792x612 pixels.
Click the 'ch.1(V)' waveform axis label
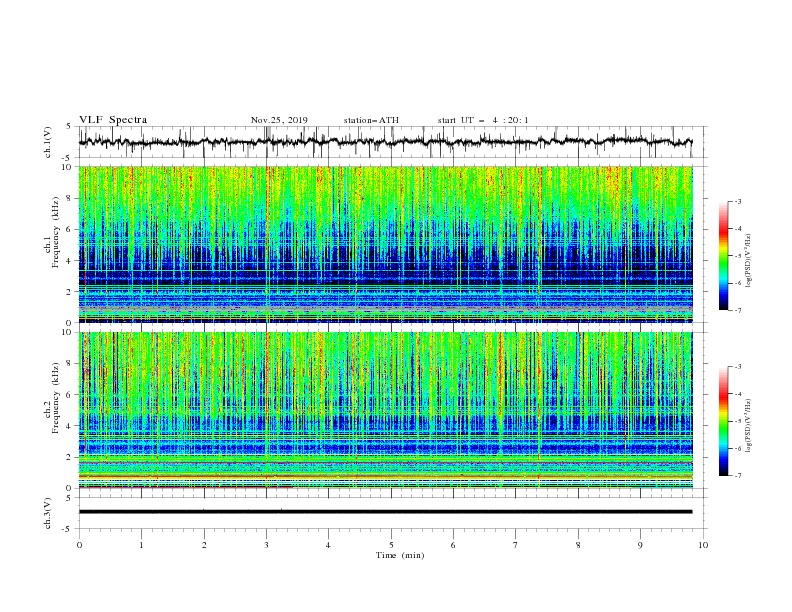[48, 142]
